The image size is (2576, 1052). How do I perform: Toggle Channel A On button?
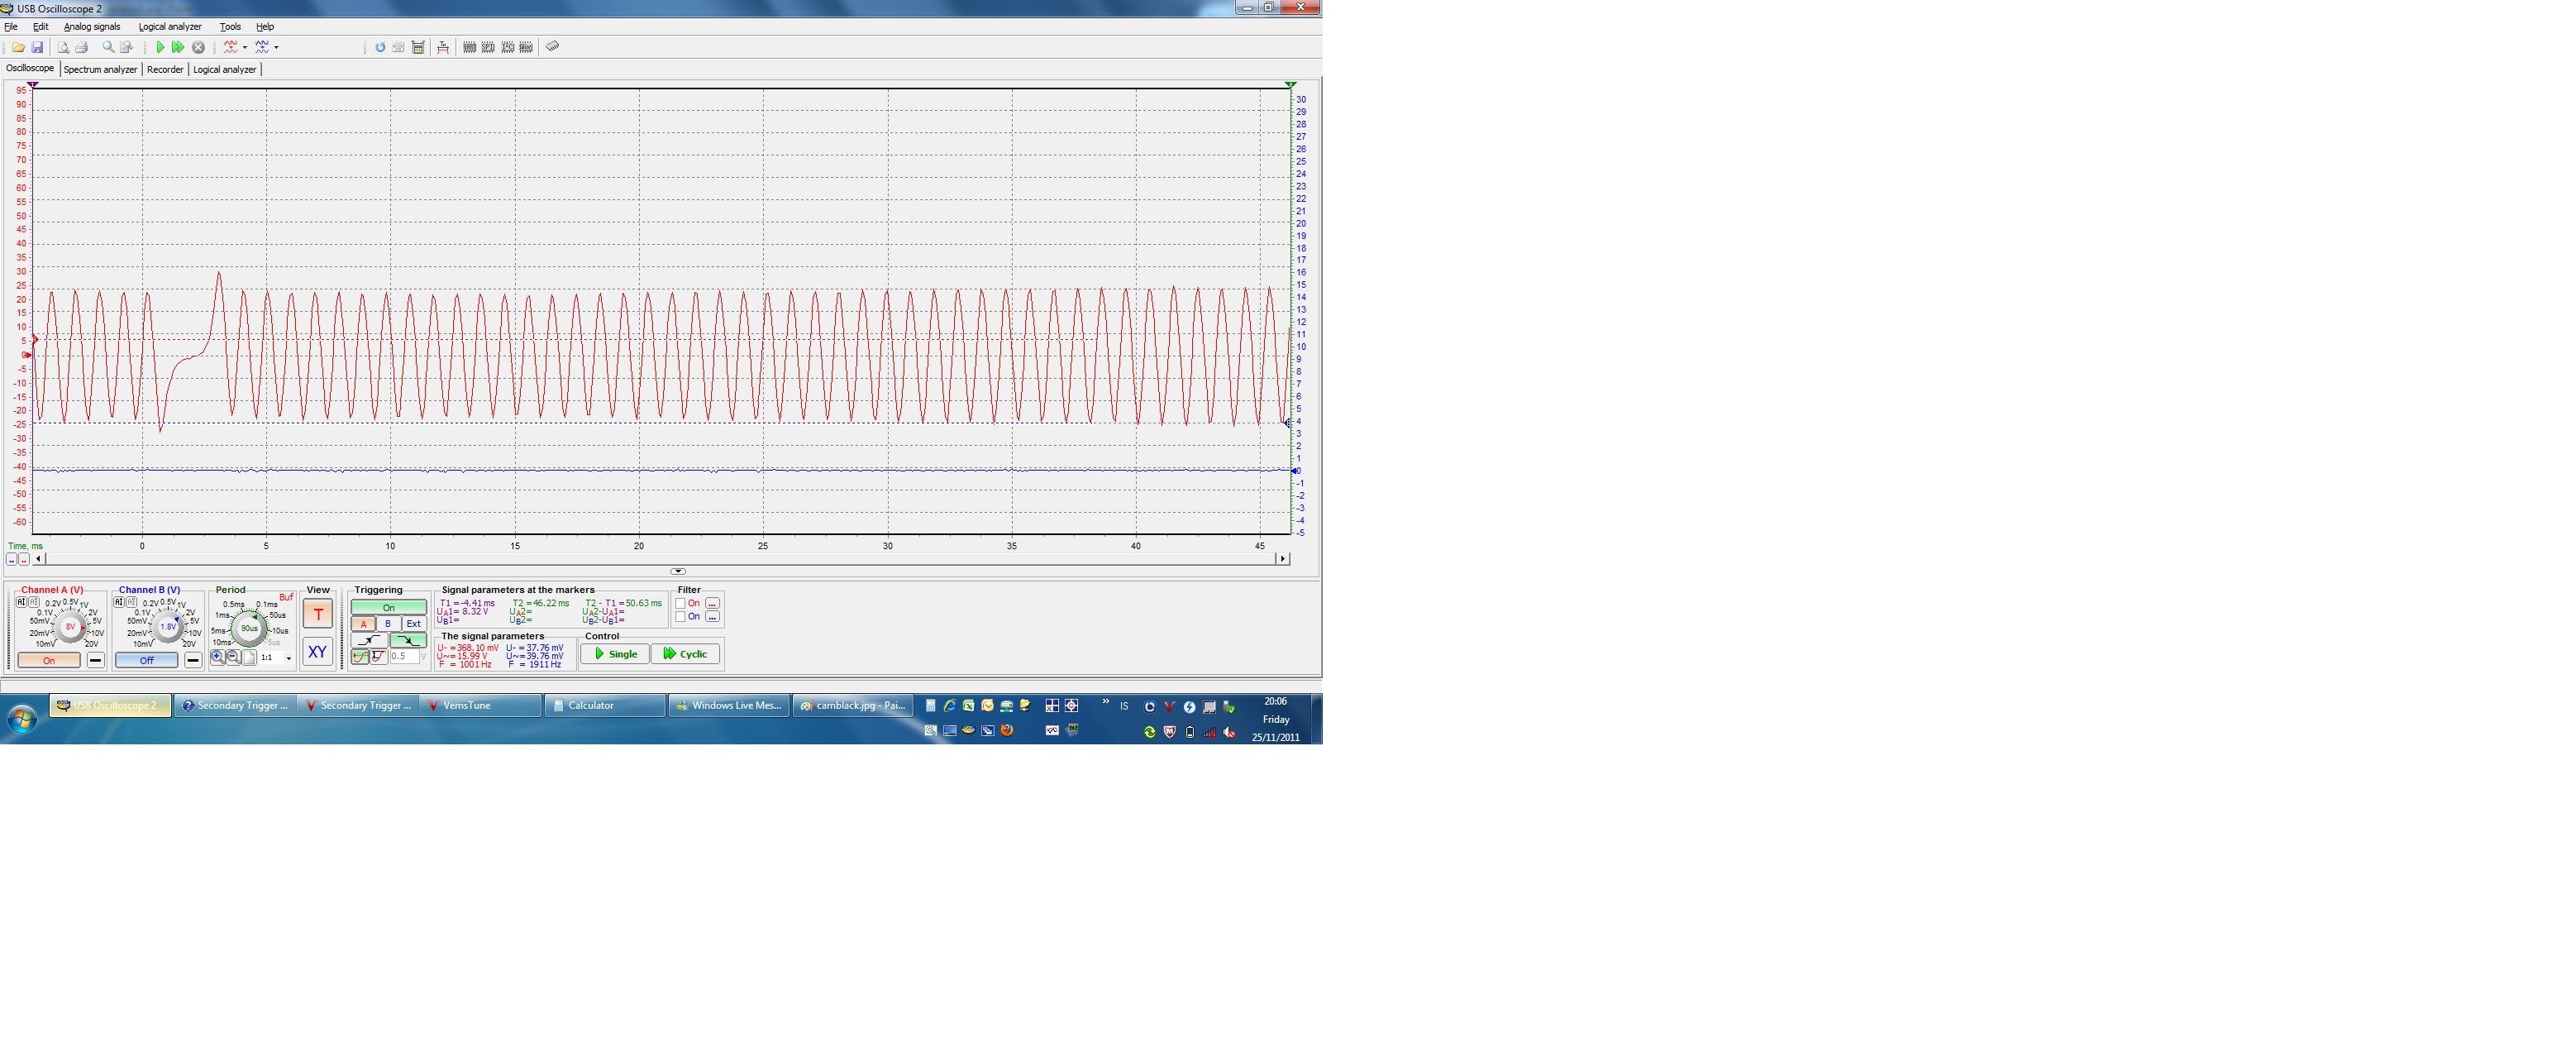[x=49, y=660]
